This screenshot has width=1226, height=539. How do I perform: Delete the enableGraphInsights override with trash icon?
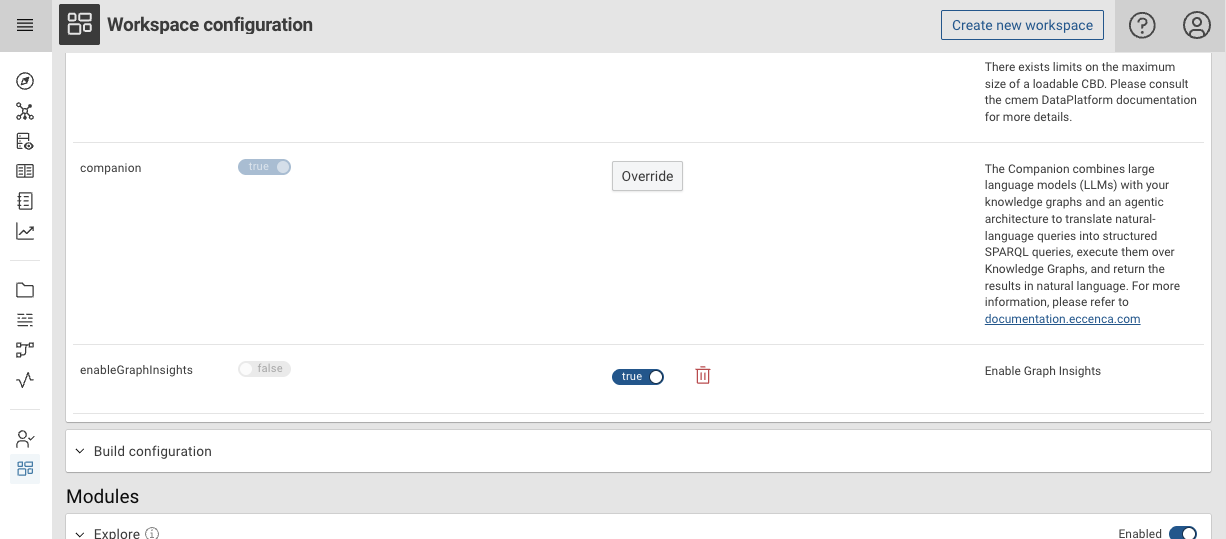click(703, 376)
